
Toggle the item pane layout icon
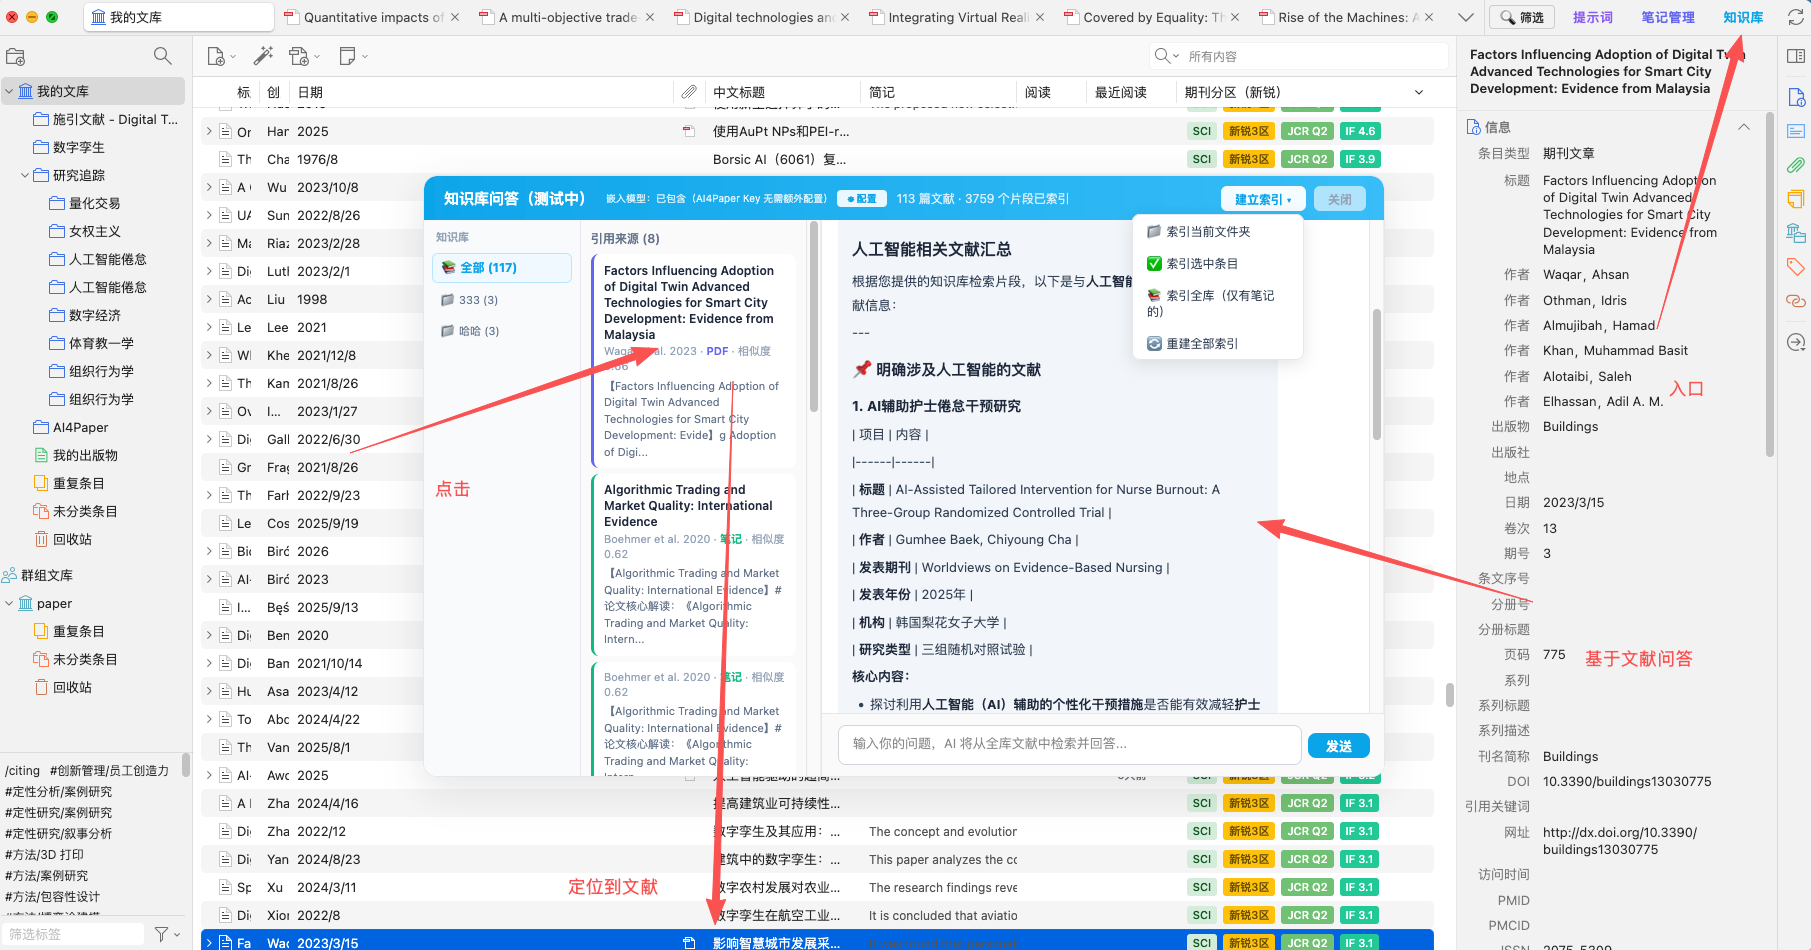pos(1796,56)
